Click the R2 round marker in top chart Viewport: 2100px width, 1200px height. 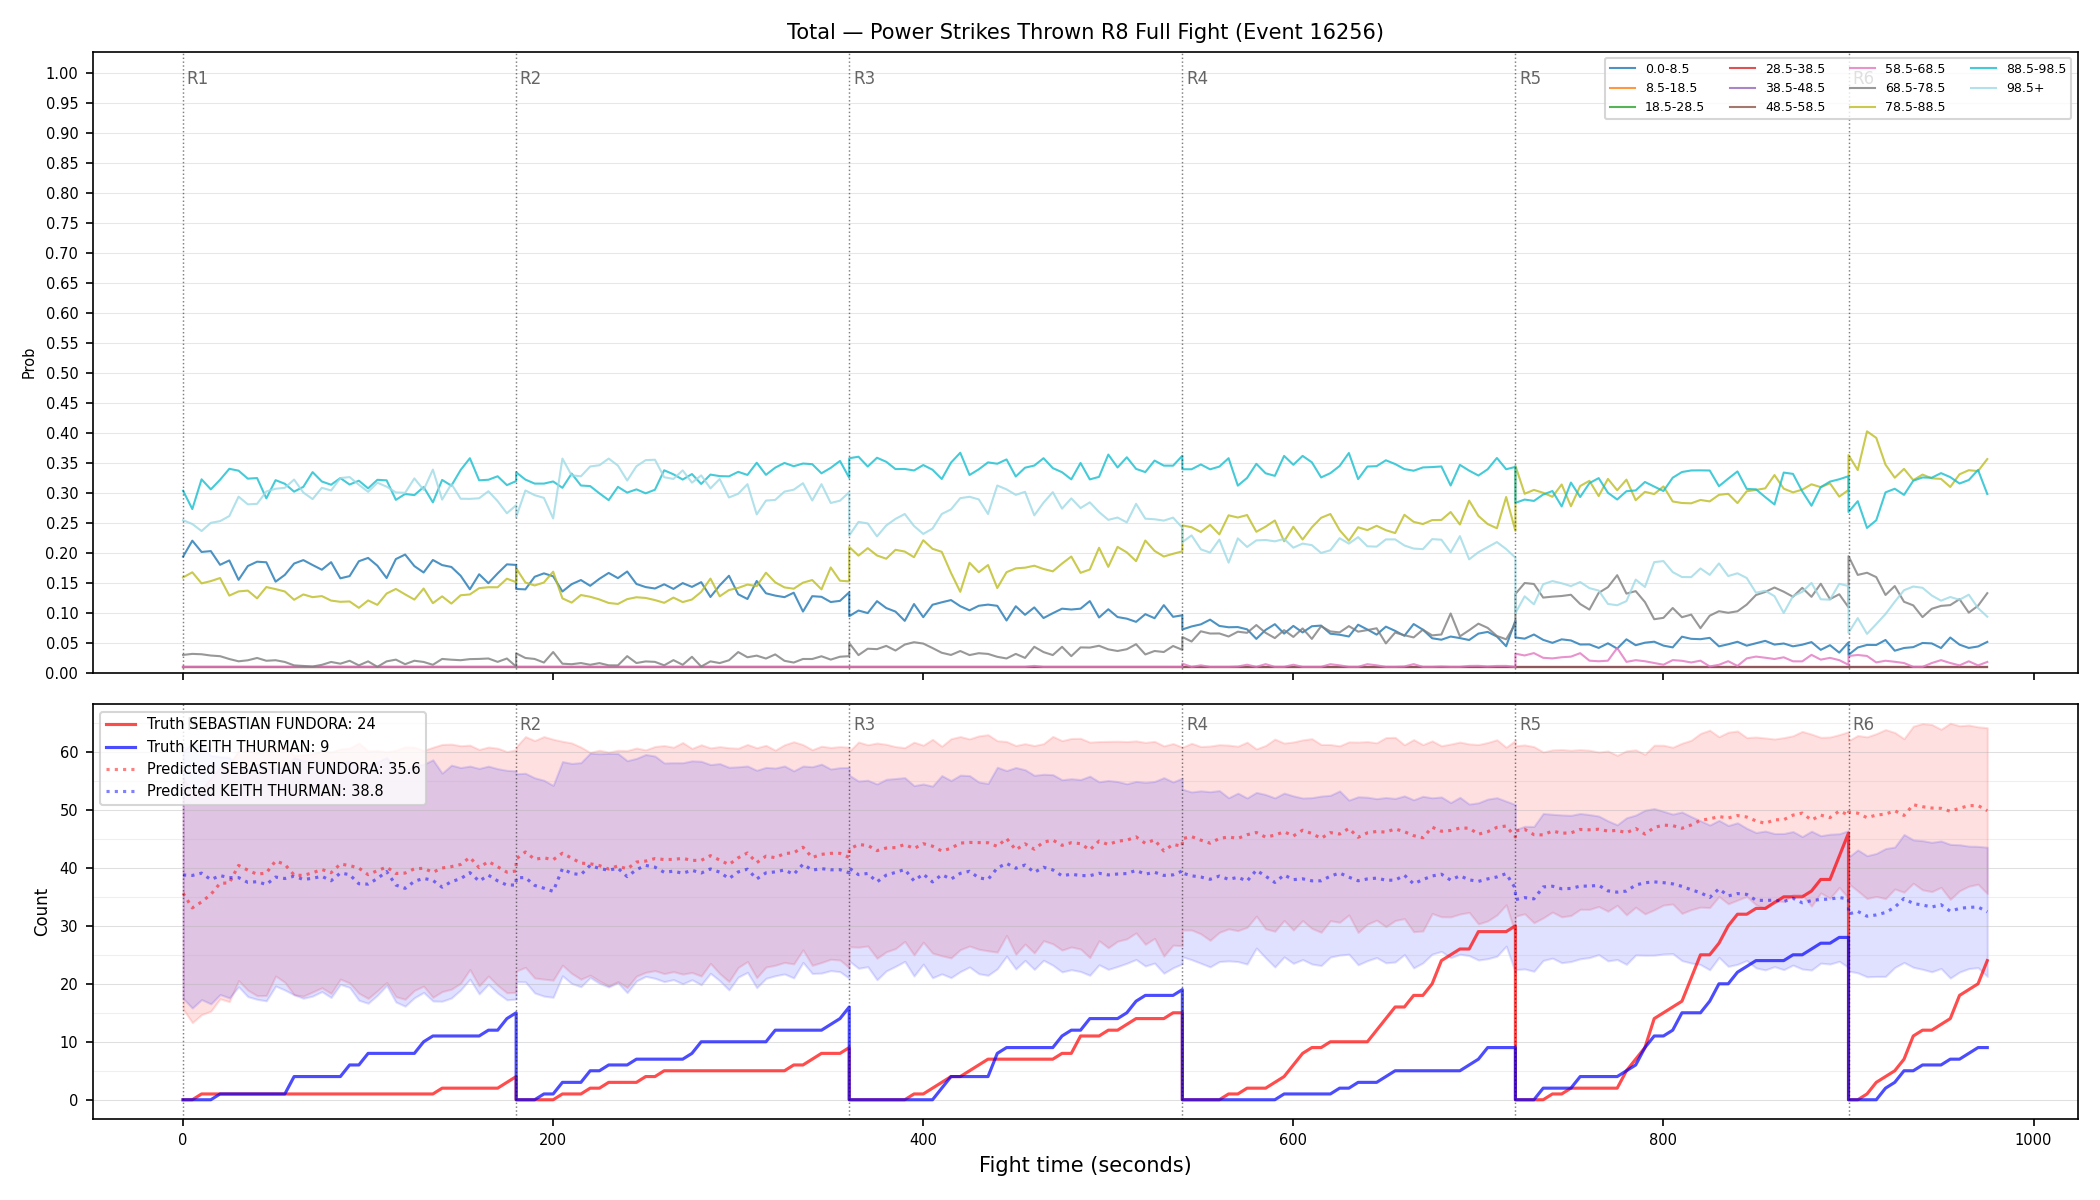530,78
